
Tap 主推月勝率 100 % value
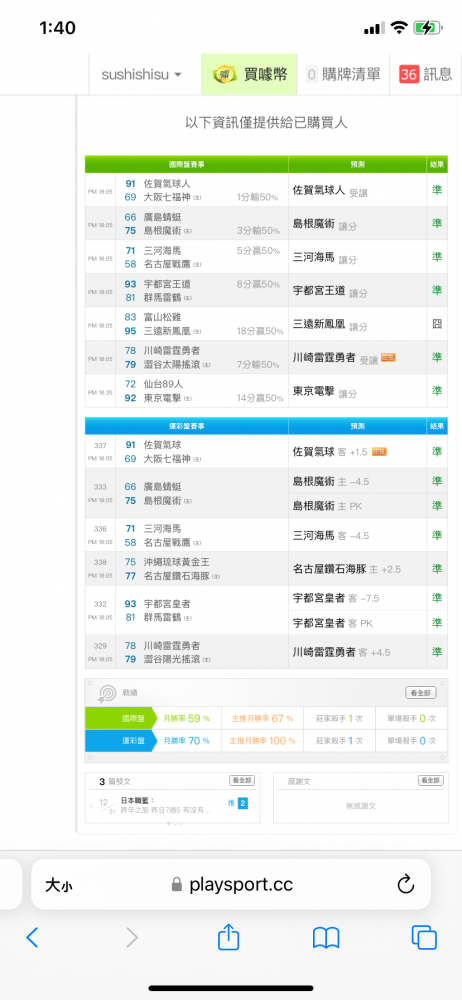tap(262, 740)
